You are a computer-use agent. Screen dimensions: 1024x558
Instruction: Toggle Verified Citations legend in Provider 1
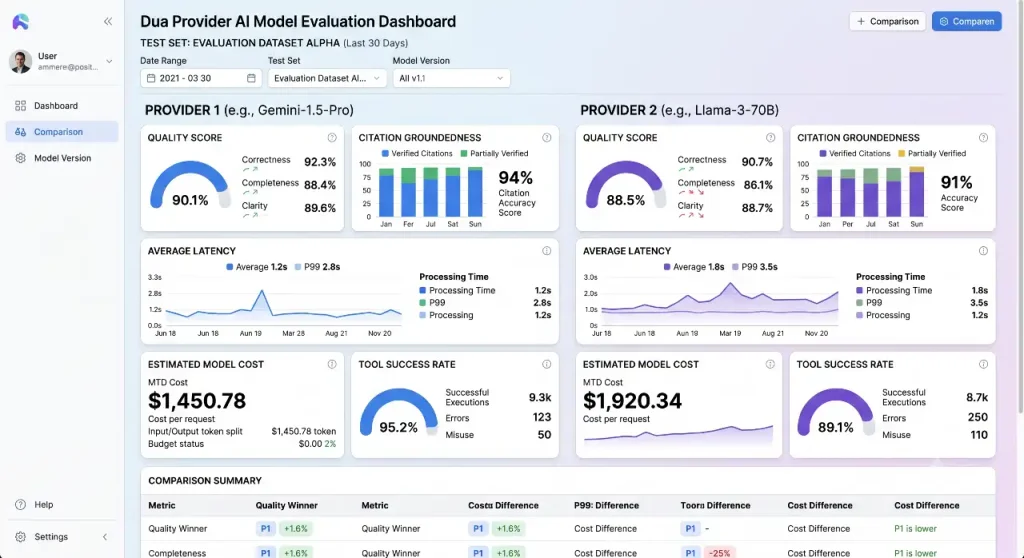(x=417, y=154)
